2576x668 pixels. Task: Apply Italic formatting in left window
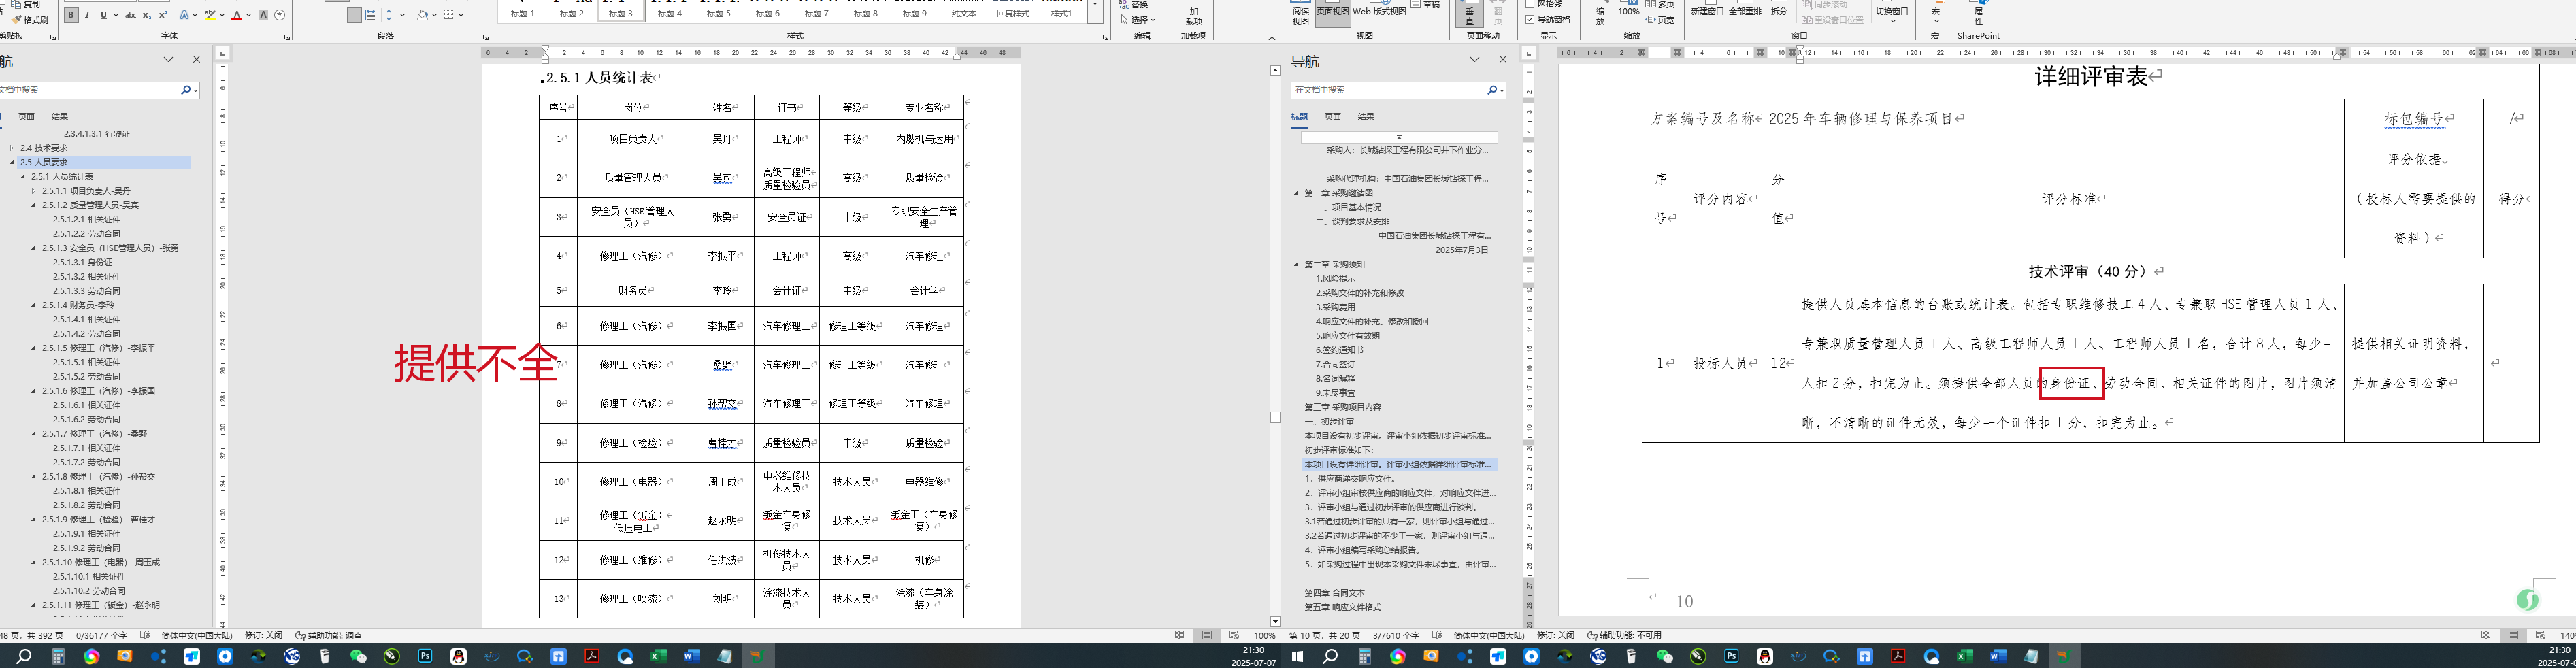[x=87, y=15]
